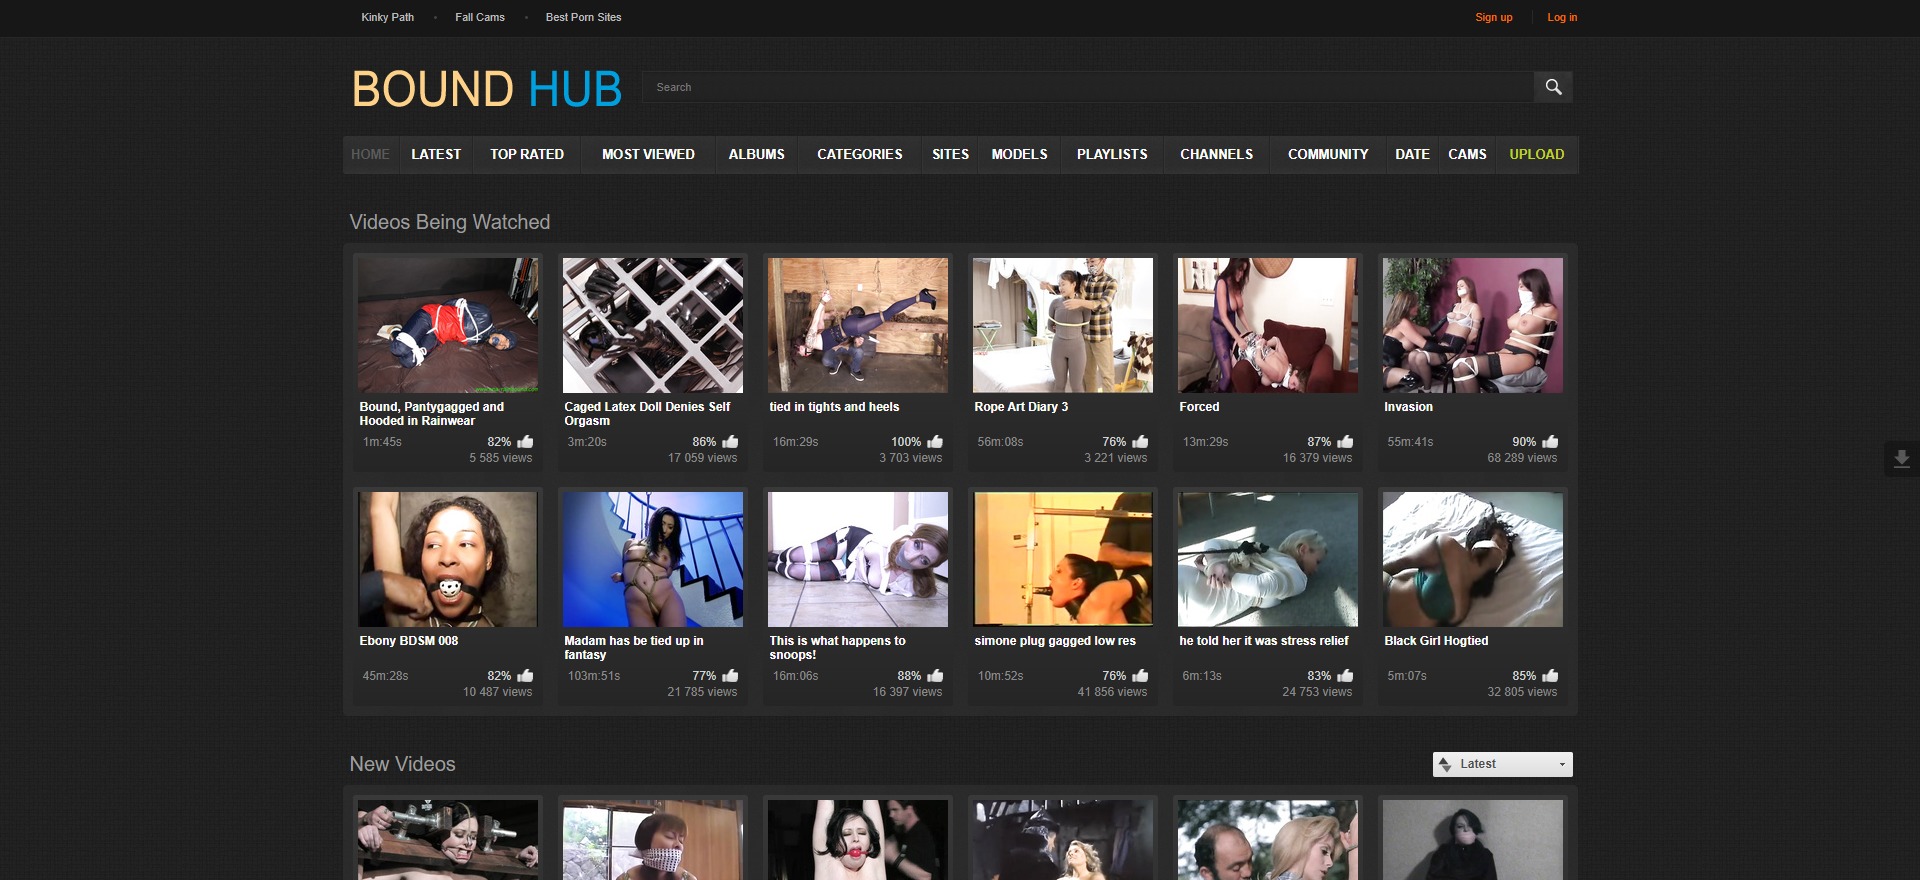Click the '56m:08s' duration text
Screen dimensions: 1920x880
(x=1000, y=442)
